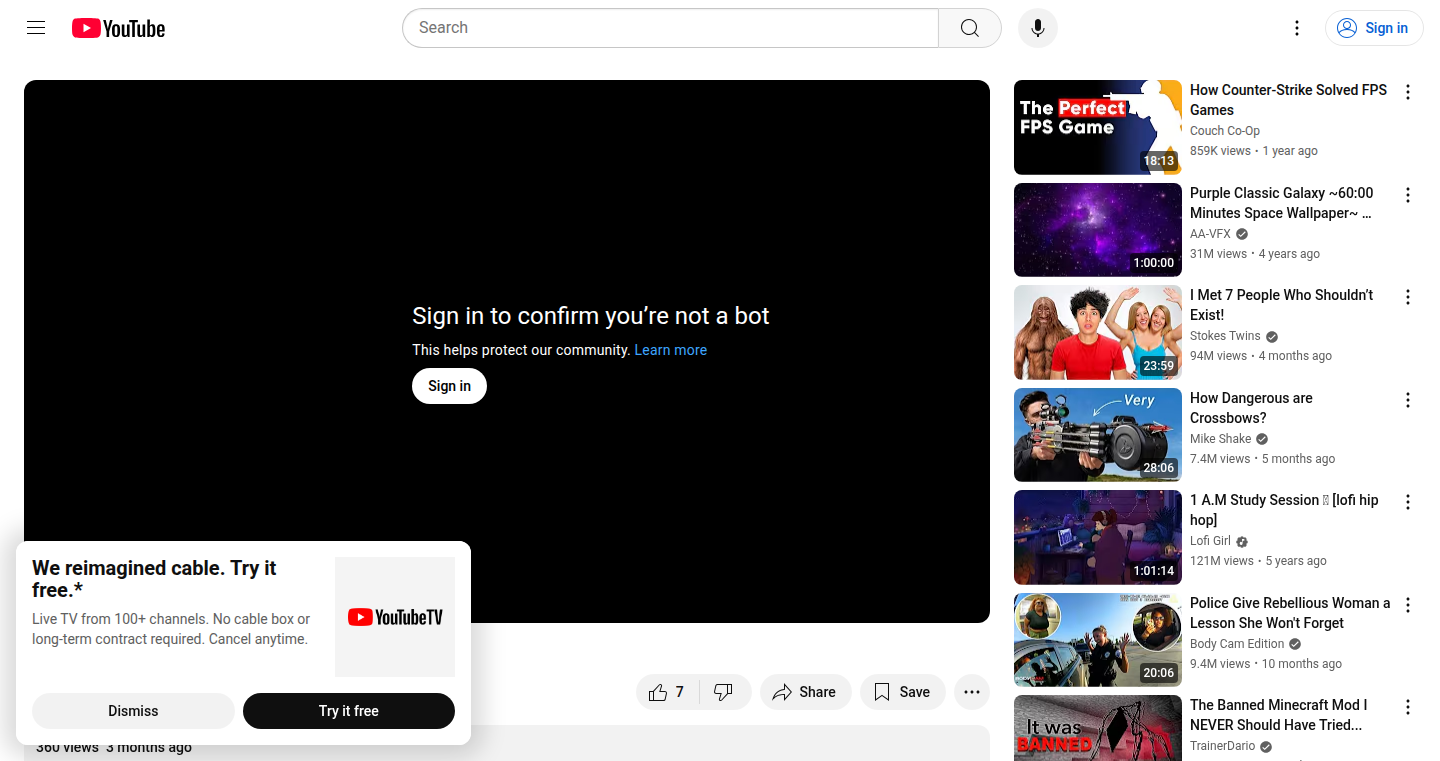Open 'How Dangerous are Crossbows?' title

(x=1251, y=408)
